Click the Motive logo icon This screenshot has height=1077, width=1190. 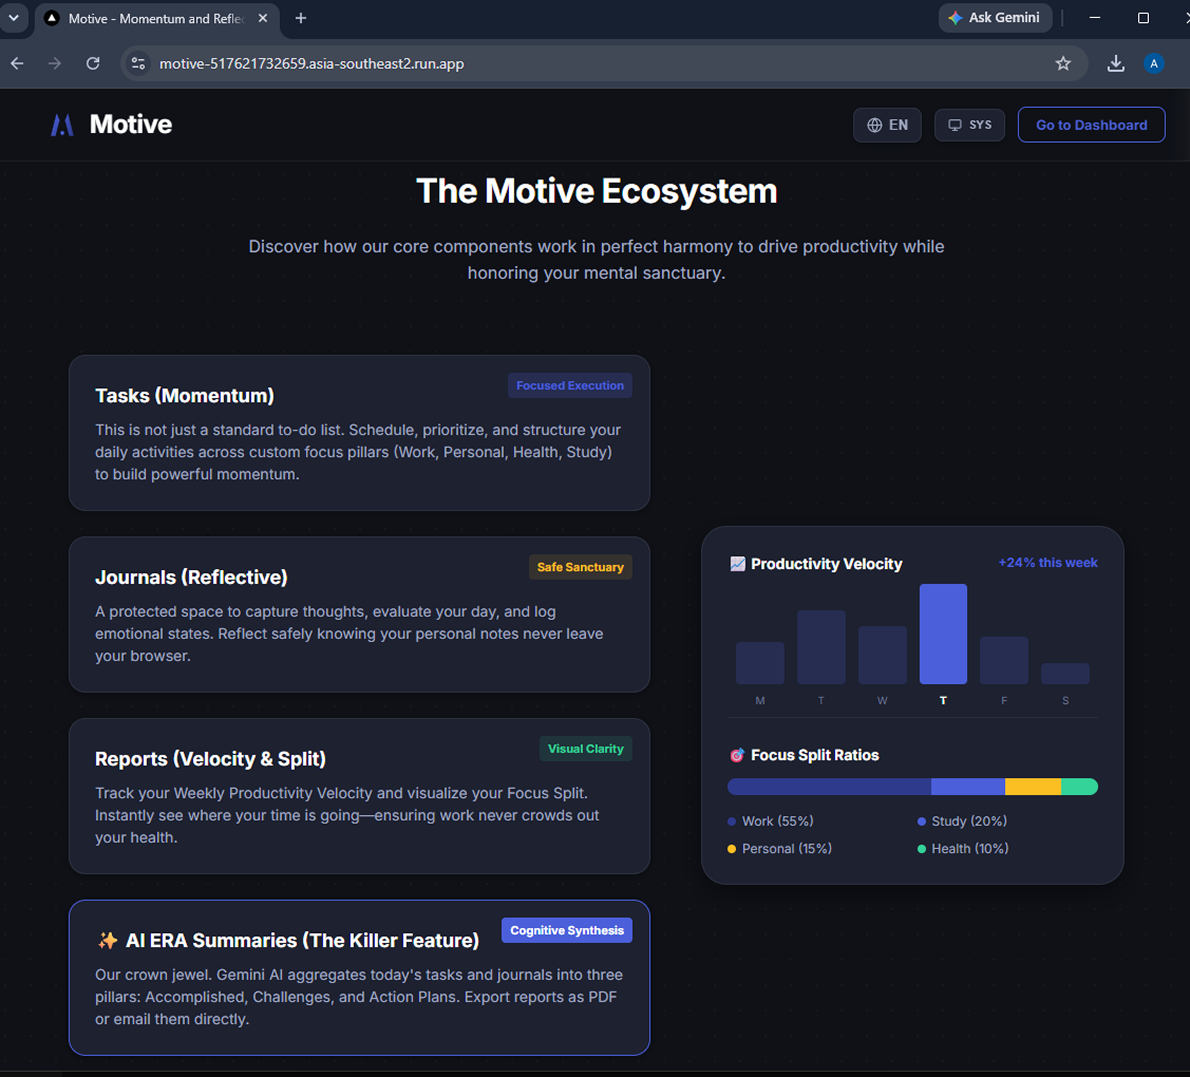pyautogui.click(x=62, y=124)
